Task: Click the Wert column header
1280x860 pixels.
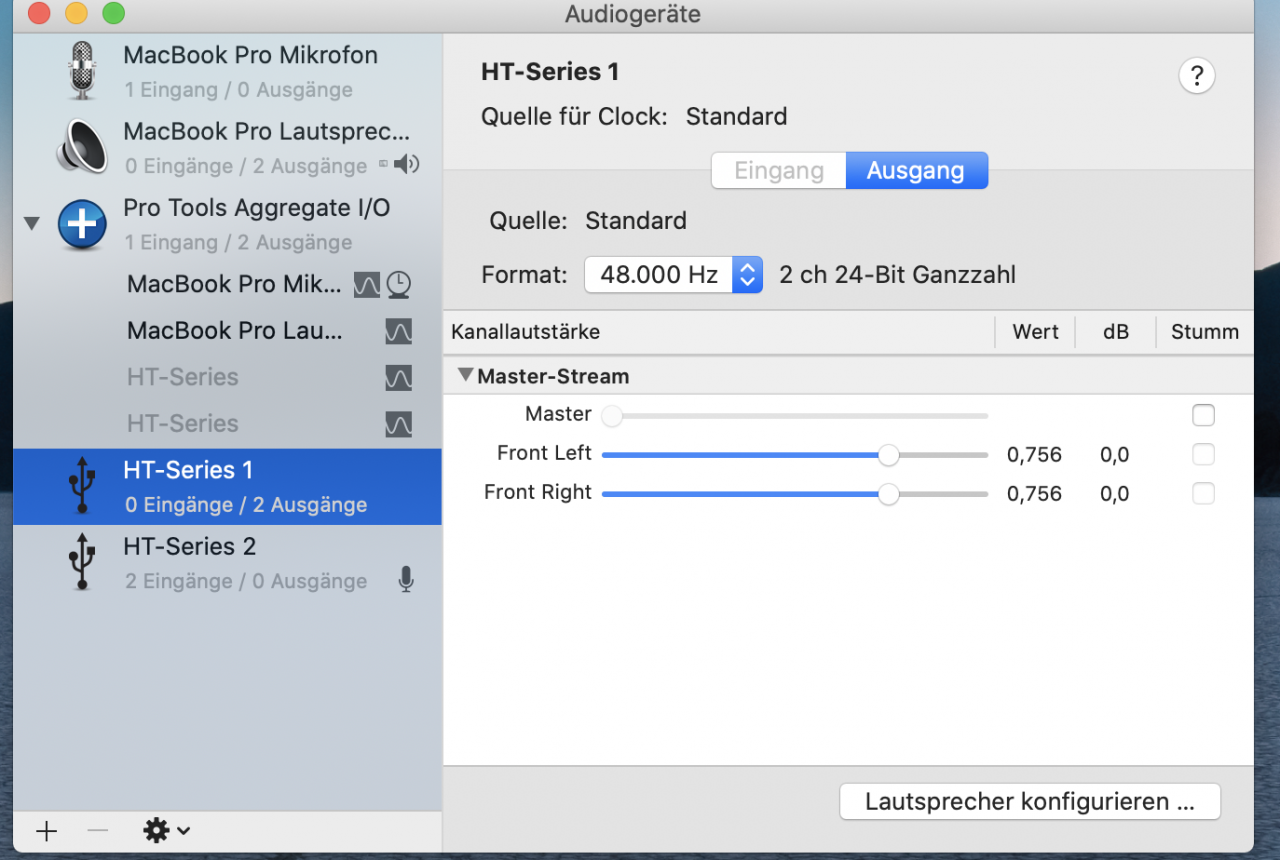Action: tap(1035, 332)
